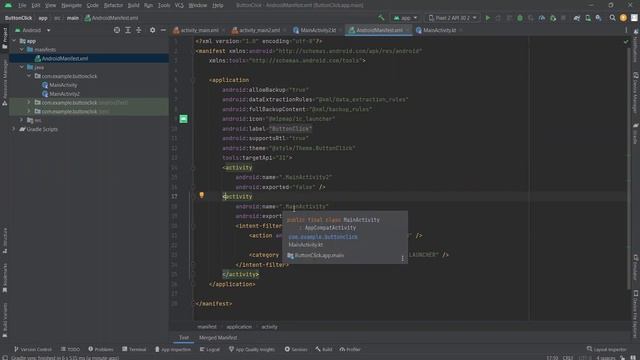Click com.example.buttonclick link in popup
The height and width of the screenshot is (360, 640).
point(323,237)
